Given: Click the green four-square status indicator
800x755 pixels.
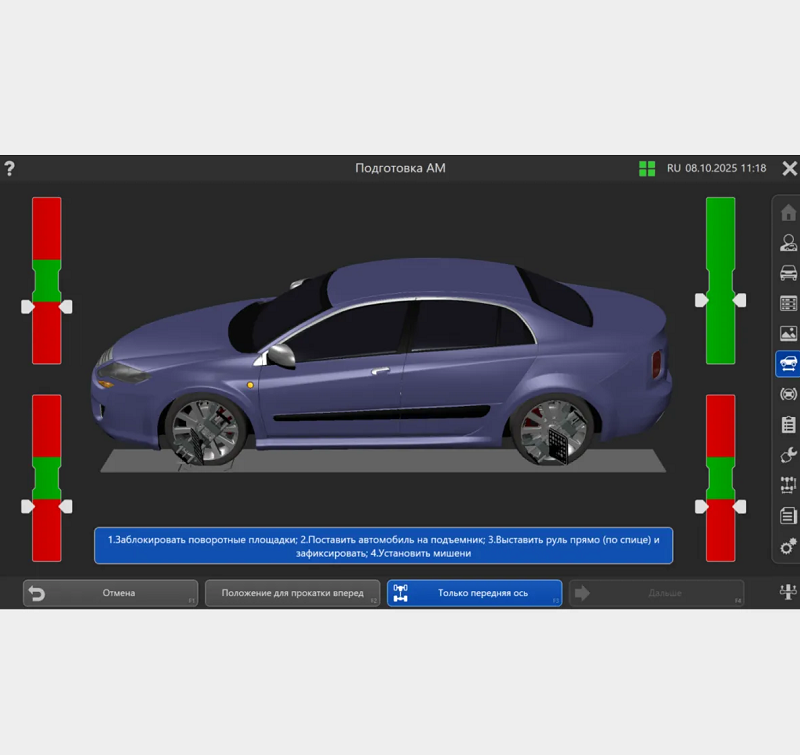Looking at the screenshot, I should [x=647, y=168].
